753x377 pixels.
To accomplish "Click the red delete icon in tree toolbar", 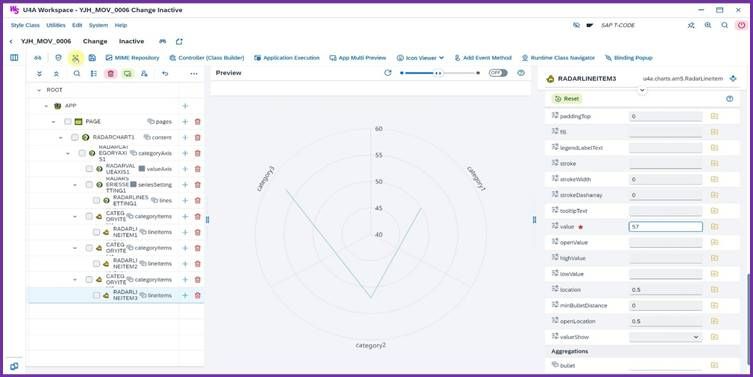I will click(x=111, y=73).
